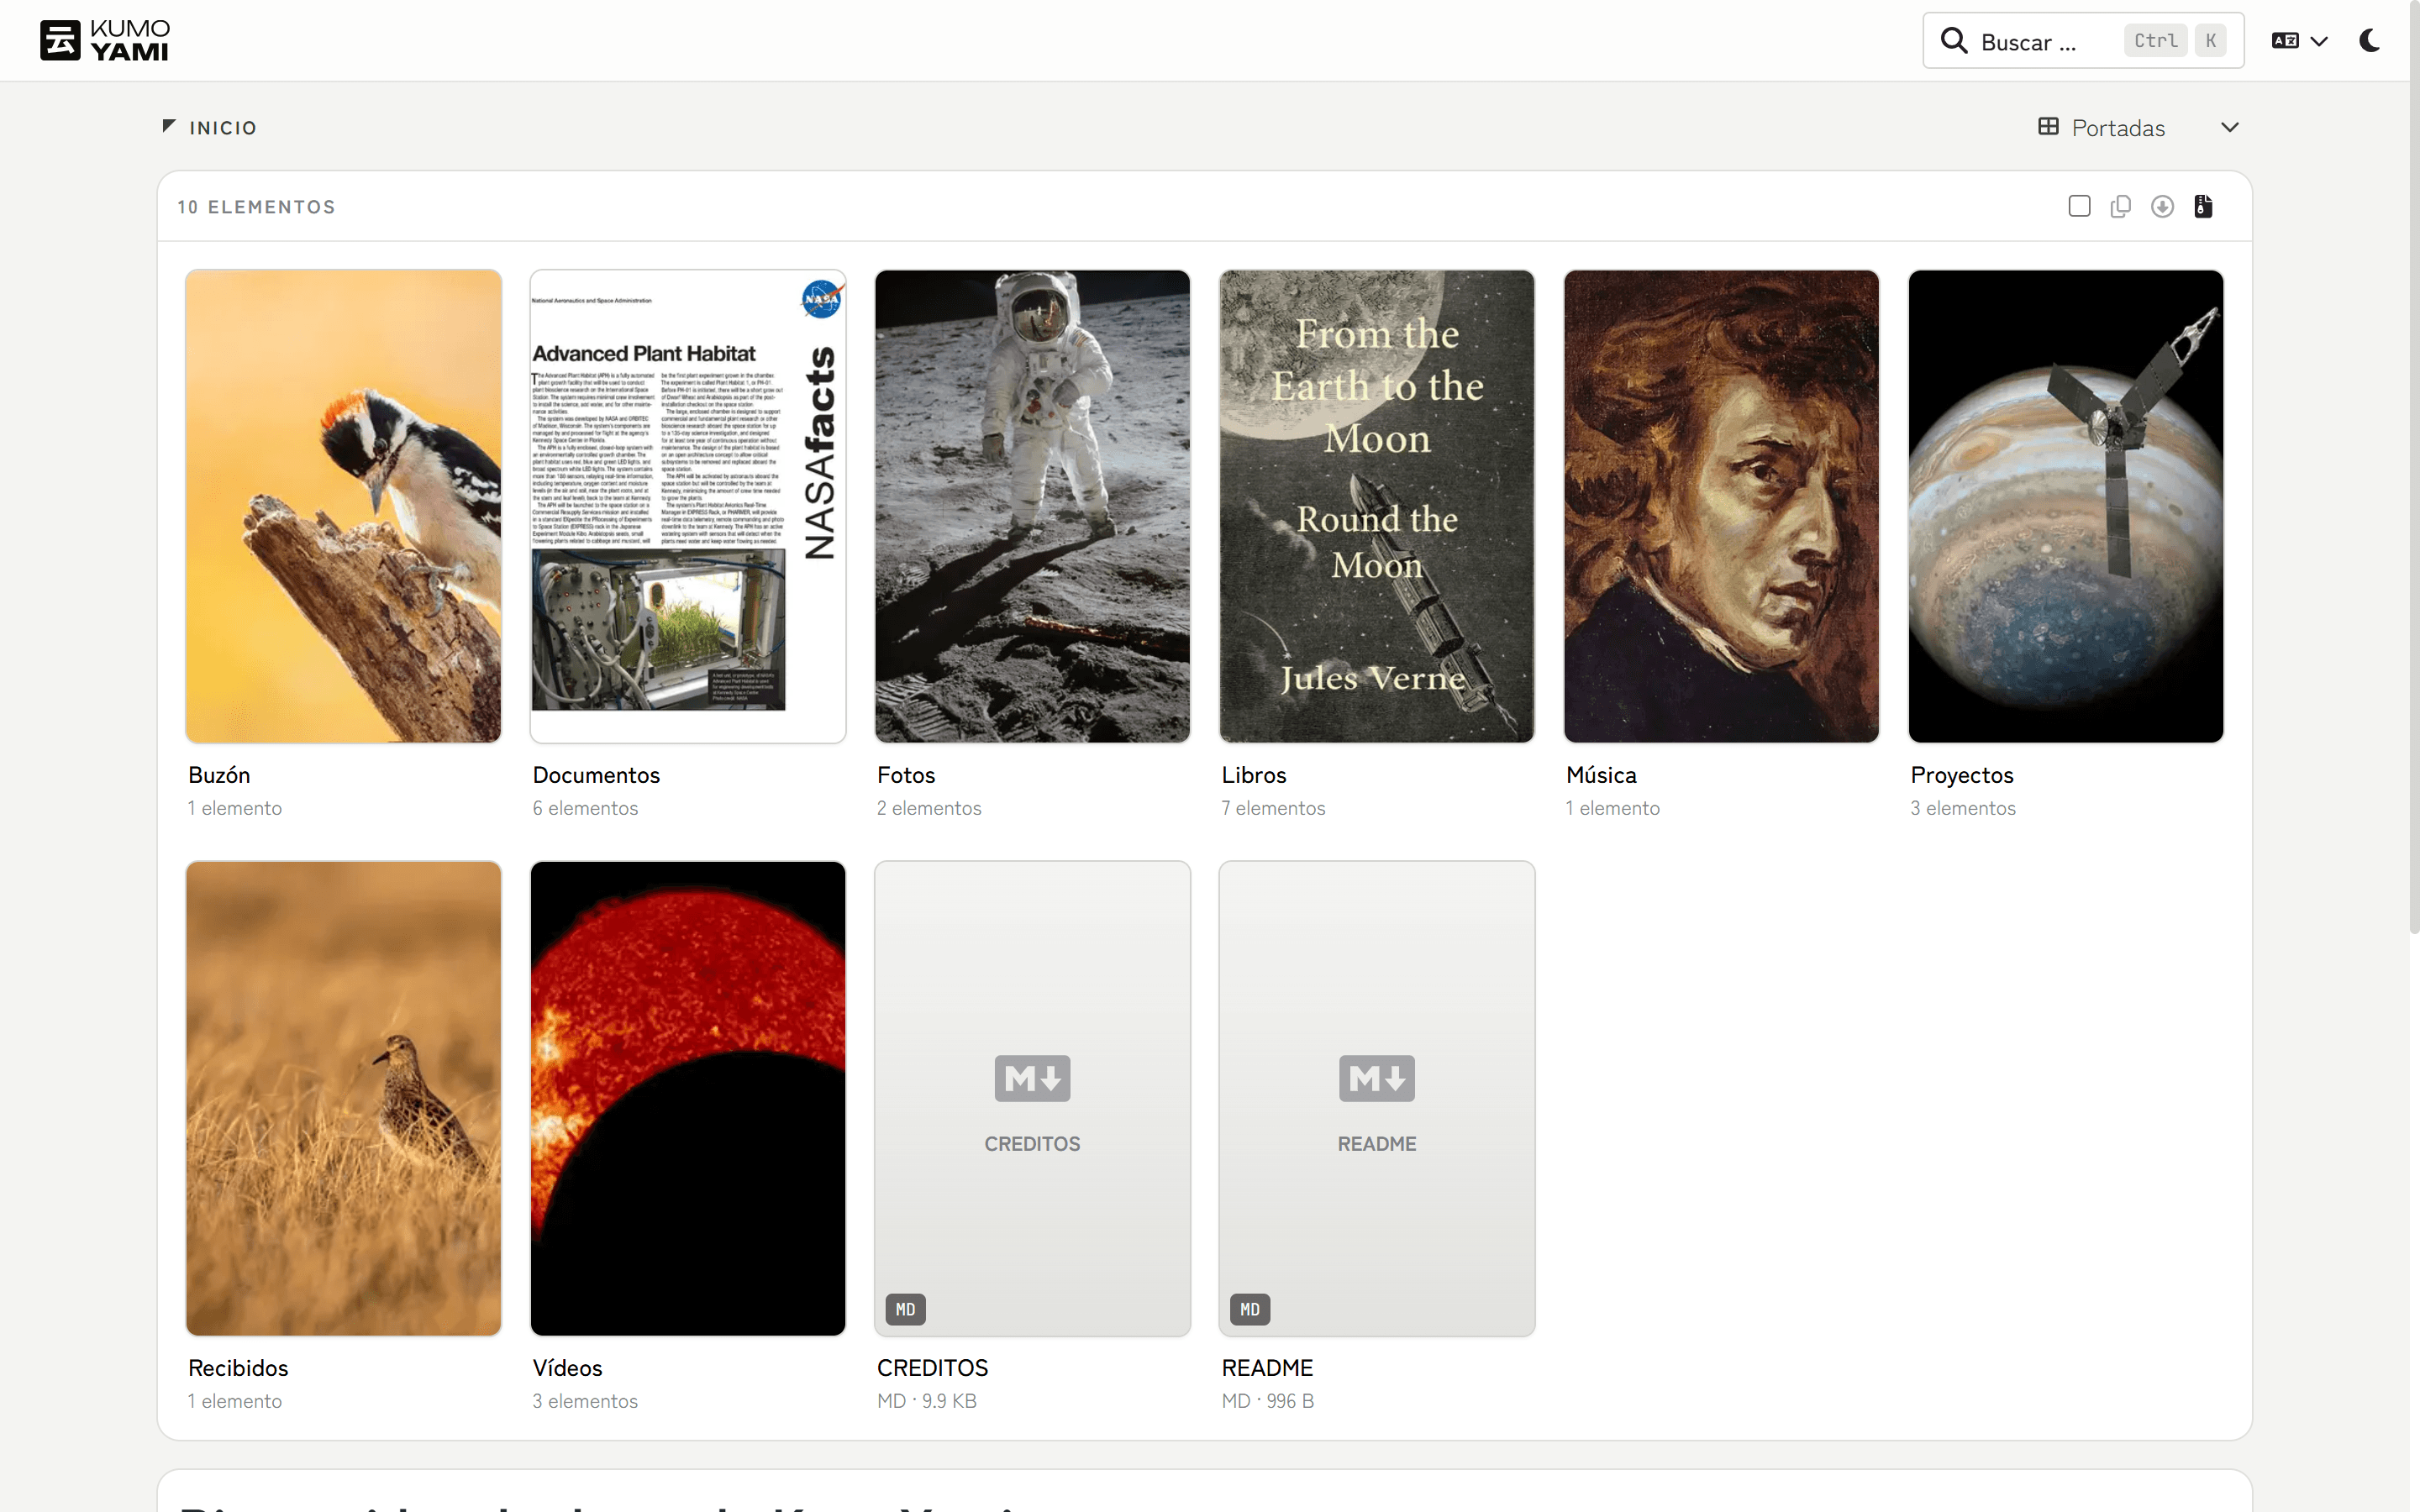This screenshot has width=2420, height=1512.
Task: Click the MD badge on CREDITOS
Action: coord(906,1309)
